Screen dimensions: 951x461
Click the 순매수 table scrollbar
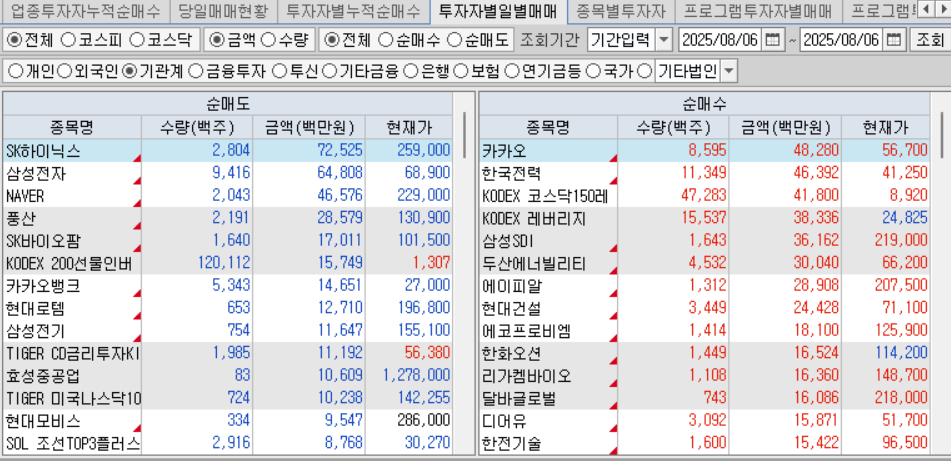941,135
